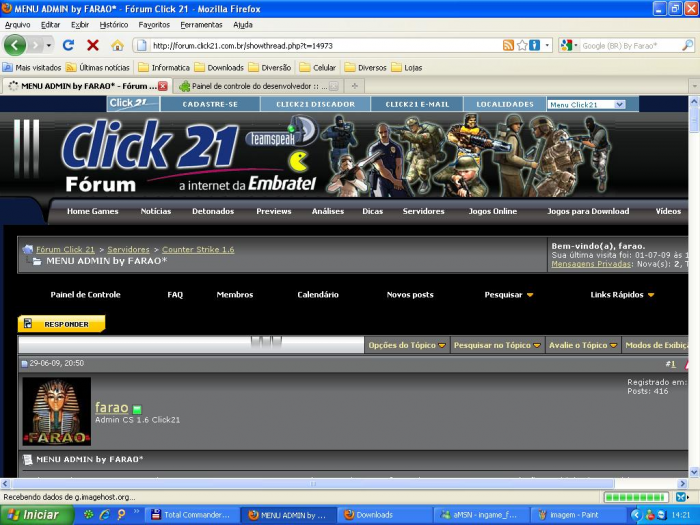Go back with the green arrow button

15,45
